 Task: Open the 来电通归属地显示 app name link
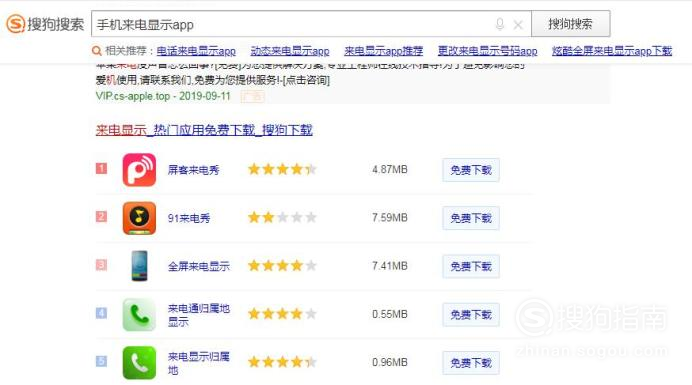tap(199, 315)
